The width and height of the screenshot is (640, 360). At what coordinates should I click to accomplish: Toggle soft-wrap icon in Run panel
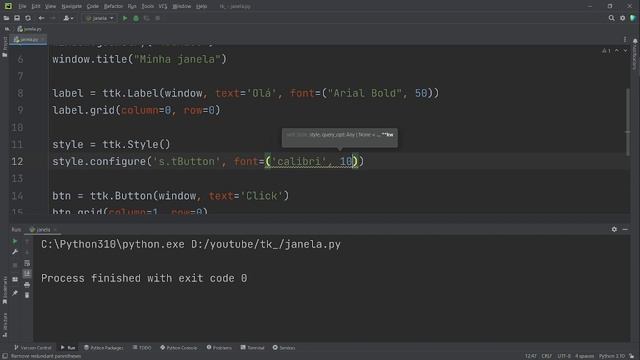(27, 263)
